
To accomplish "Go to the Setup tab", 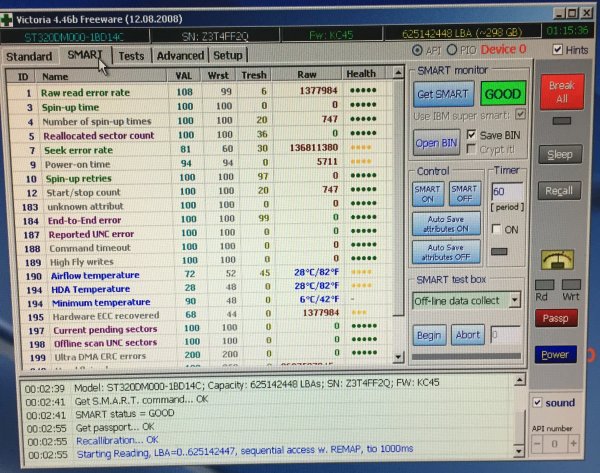I will (x=228, y=55).
